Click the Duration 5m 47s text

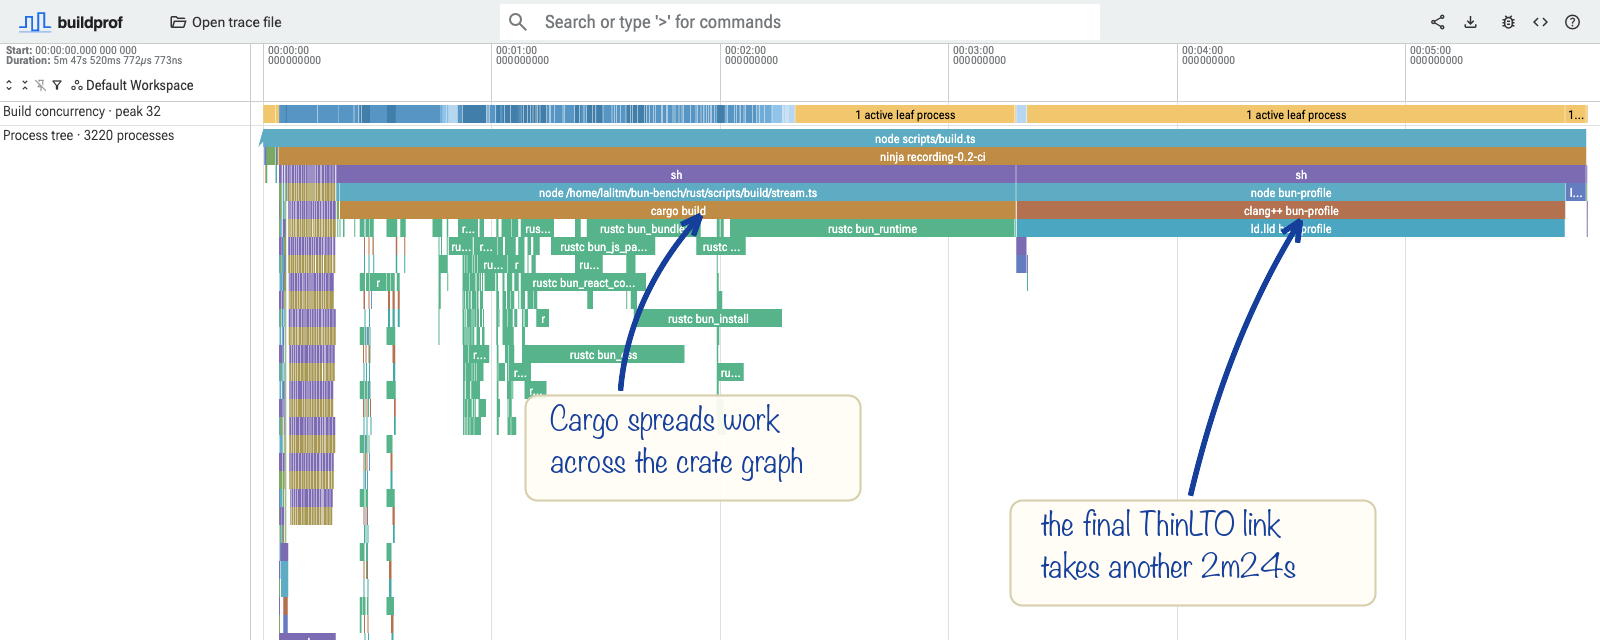coord(94,61)
